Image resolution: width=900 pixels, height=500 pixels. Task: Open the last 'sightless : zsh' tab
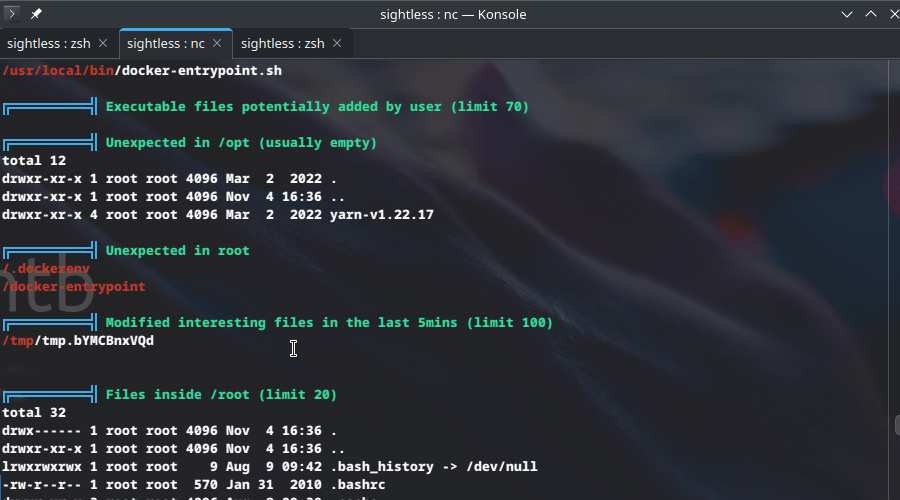tap(282, 44)
